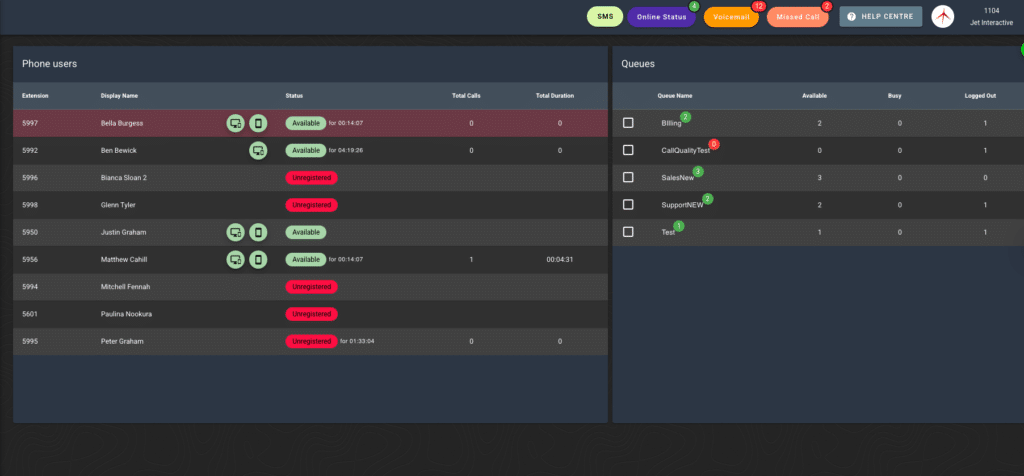This screenshot has height=476, width=1024.
Task: Open the SMS button
Action: tap(604, 17)
